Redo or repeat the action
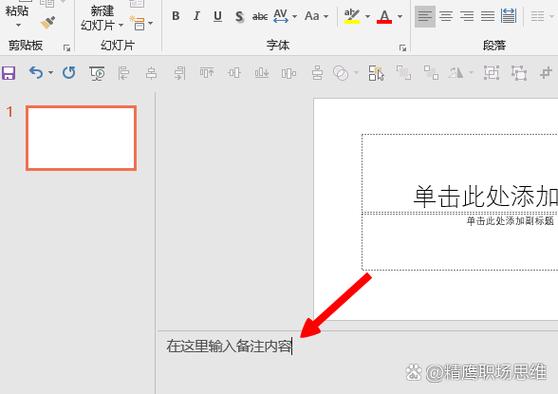The width and height of the screenshot is (558, 394). click(x=69, y=73)
